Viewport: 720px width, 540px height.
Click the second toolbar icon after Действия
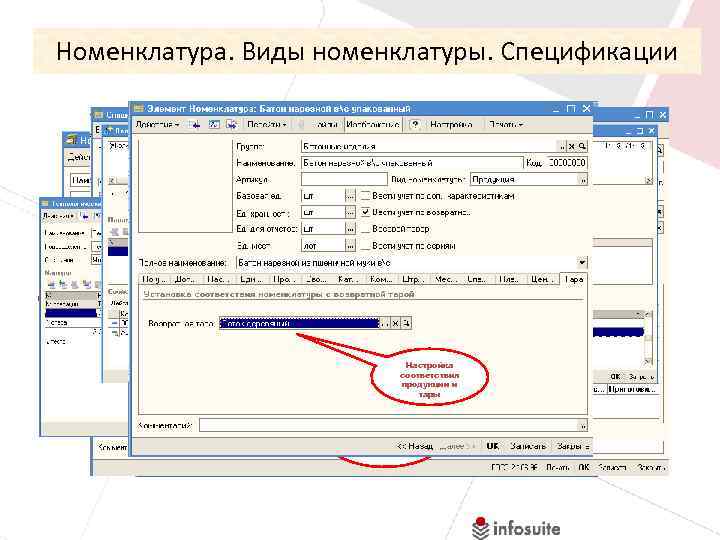pos(214,124)
